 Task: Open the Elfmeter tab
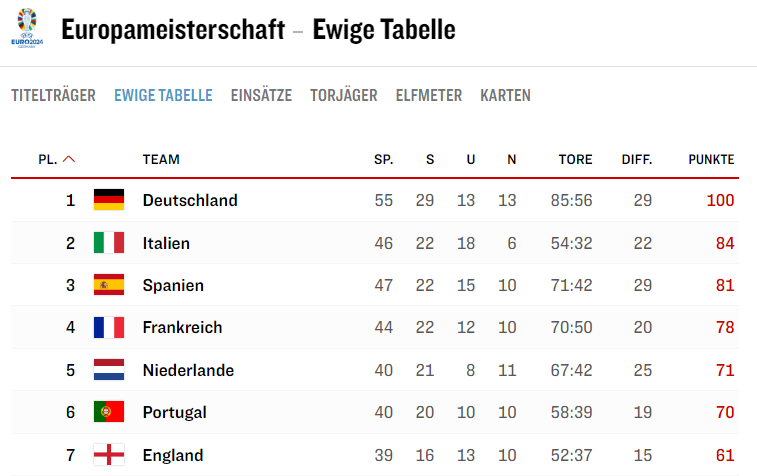click(x=429, y=96)
